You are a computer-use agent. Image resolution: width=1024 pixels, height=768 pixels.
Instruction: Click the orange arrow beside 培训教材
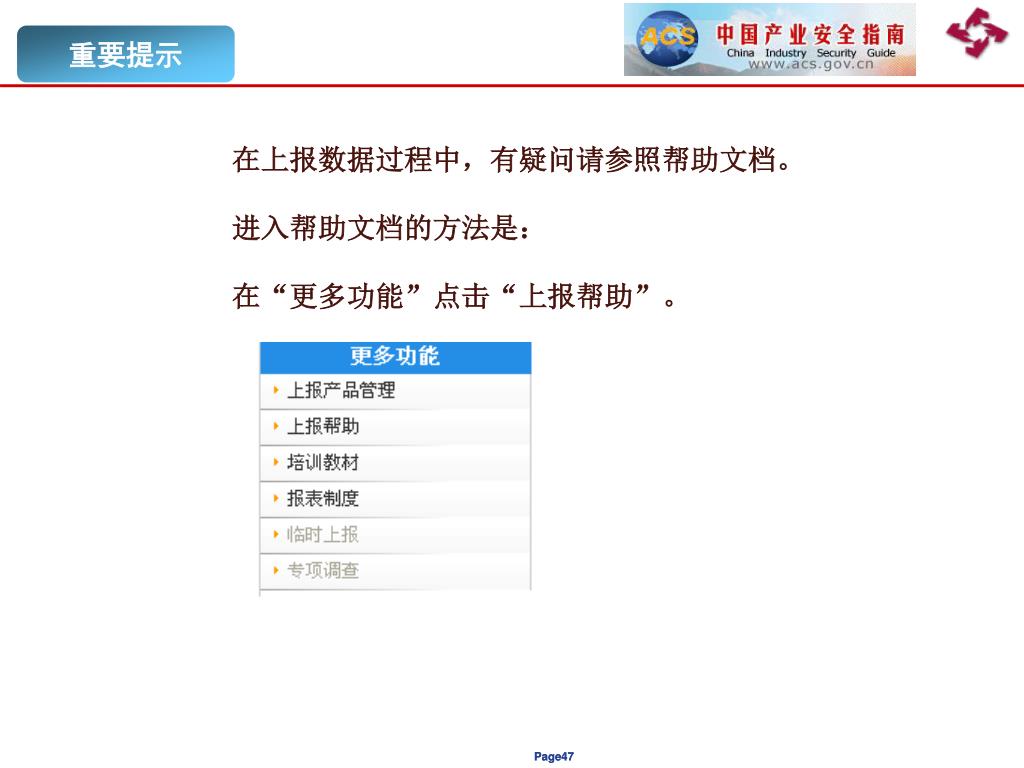[276, 462]
